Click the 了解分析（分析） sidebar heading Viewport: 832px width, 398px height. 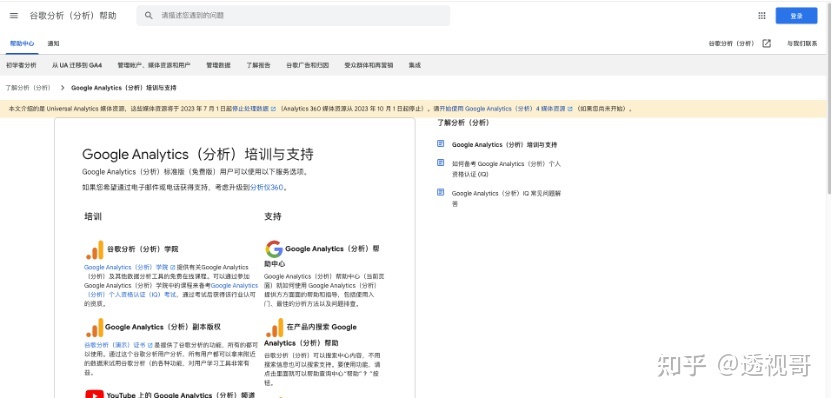(x=463, y=123)
